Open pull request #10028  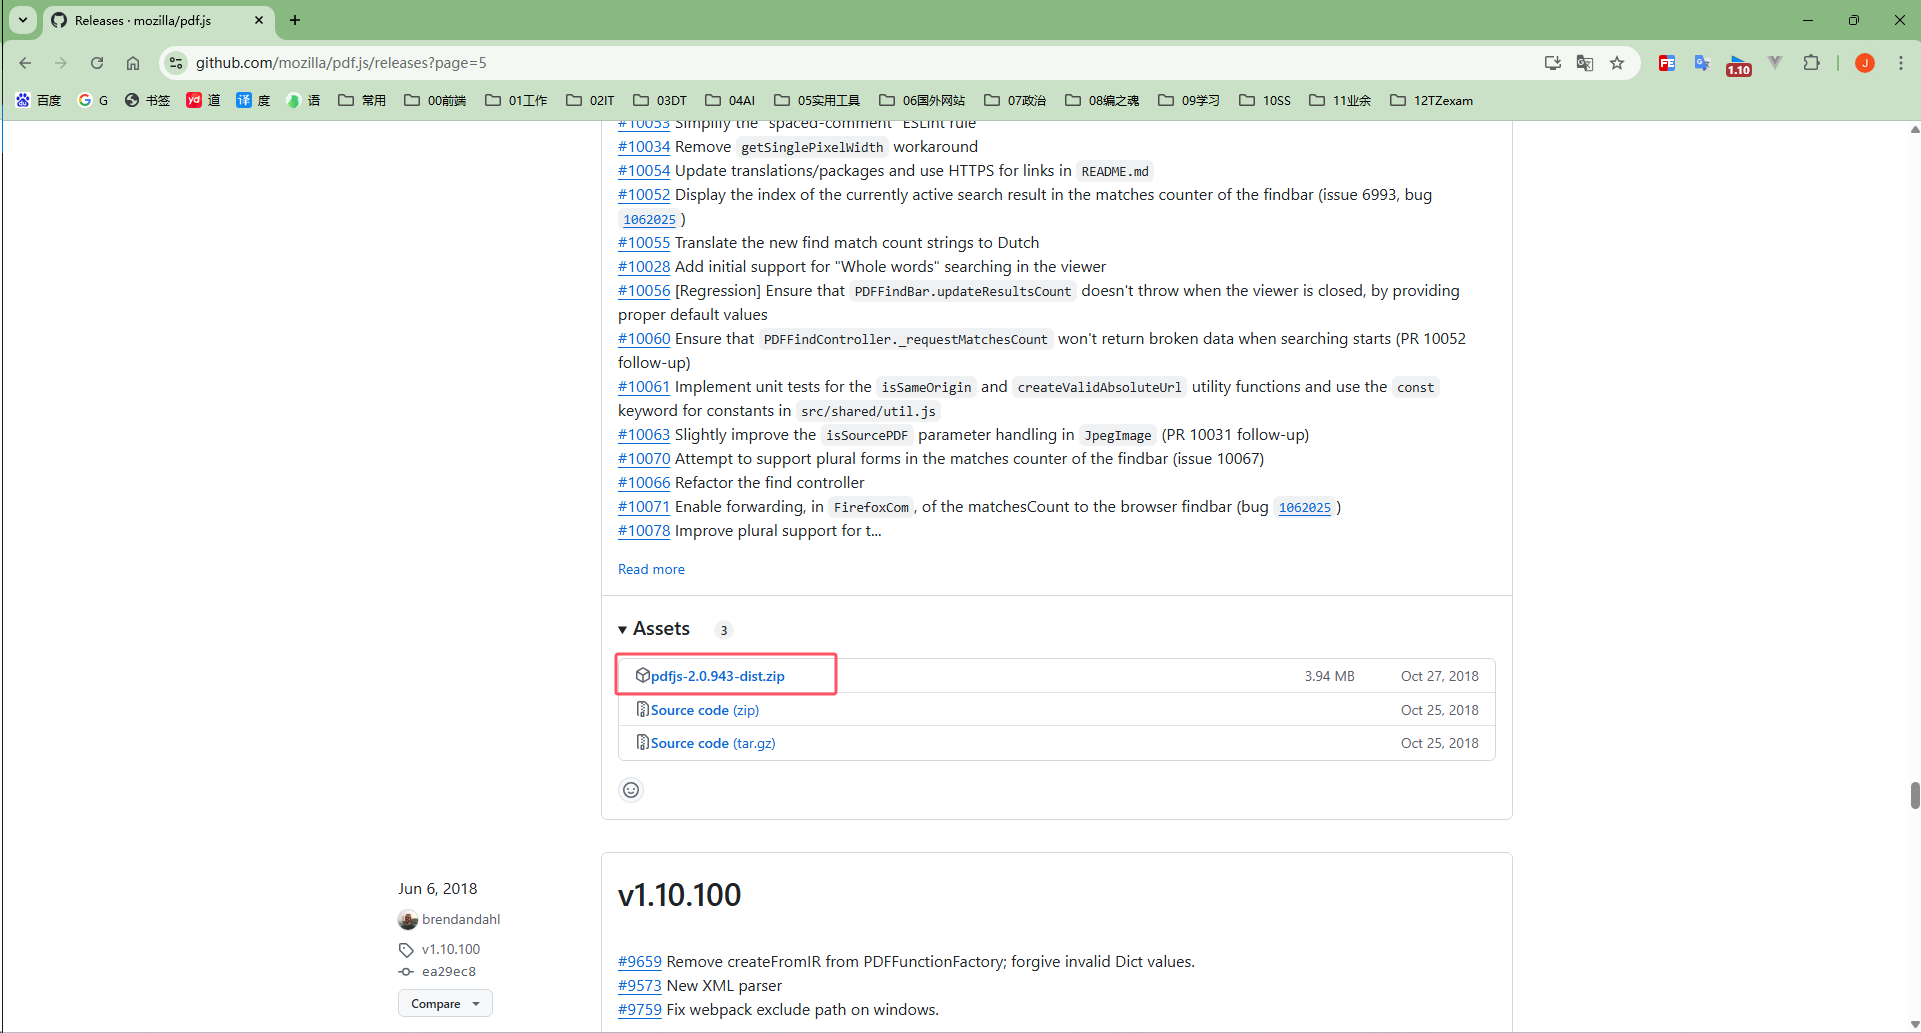click(644, 267)
